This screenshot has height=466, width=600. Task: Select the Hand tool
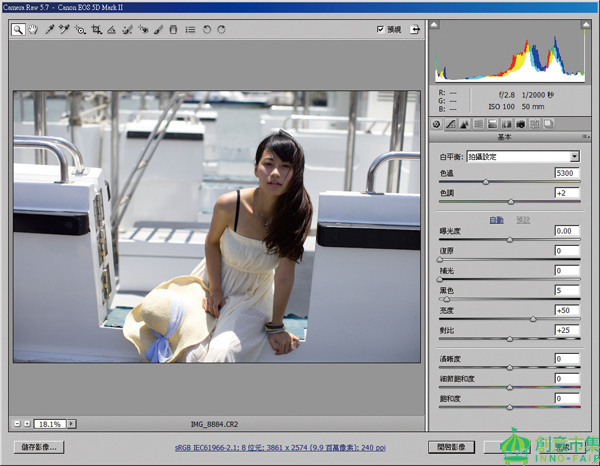pyautogui.click(x=33, y=29)
